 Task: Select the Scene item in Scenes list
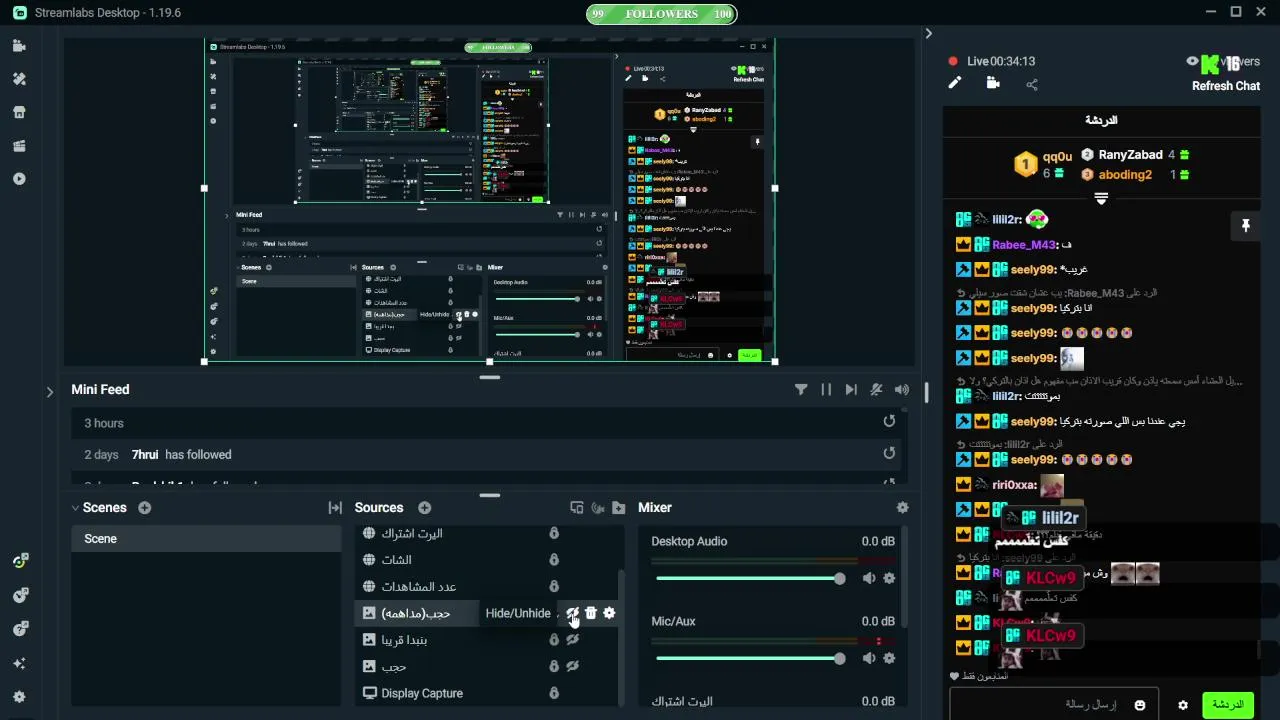(x=206, y=538)
